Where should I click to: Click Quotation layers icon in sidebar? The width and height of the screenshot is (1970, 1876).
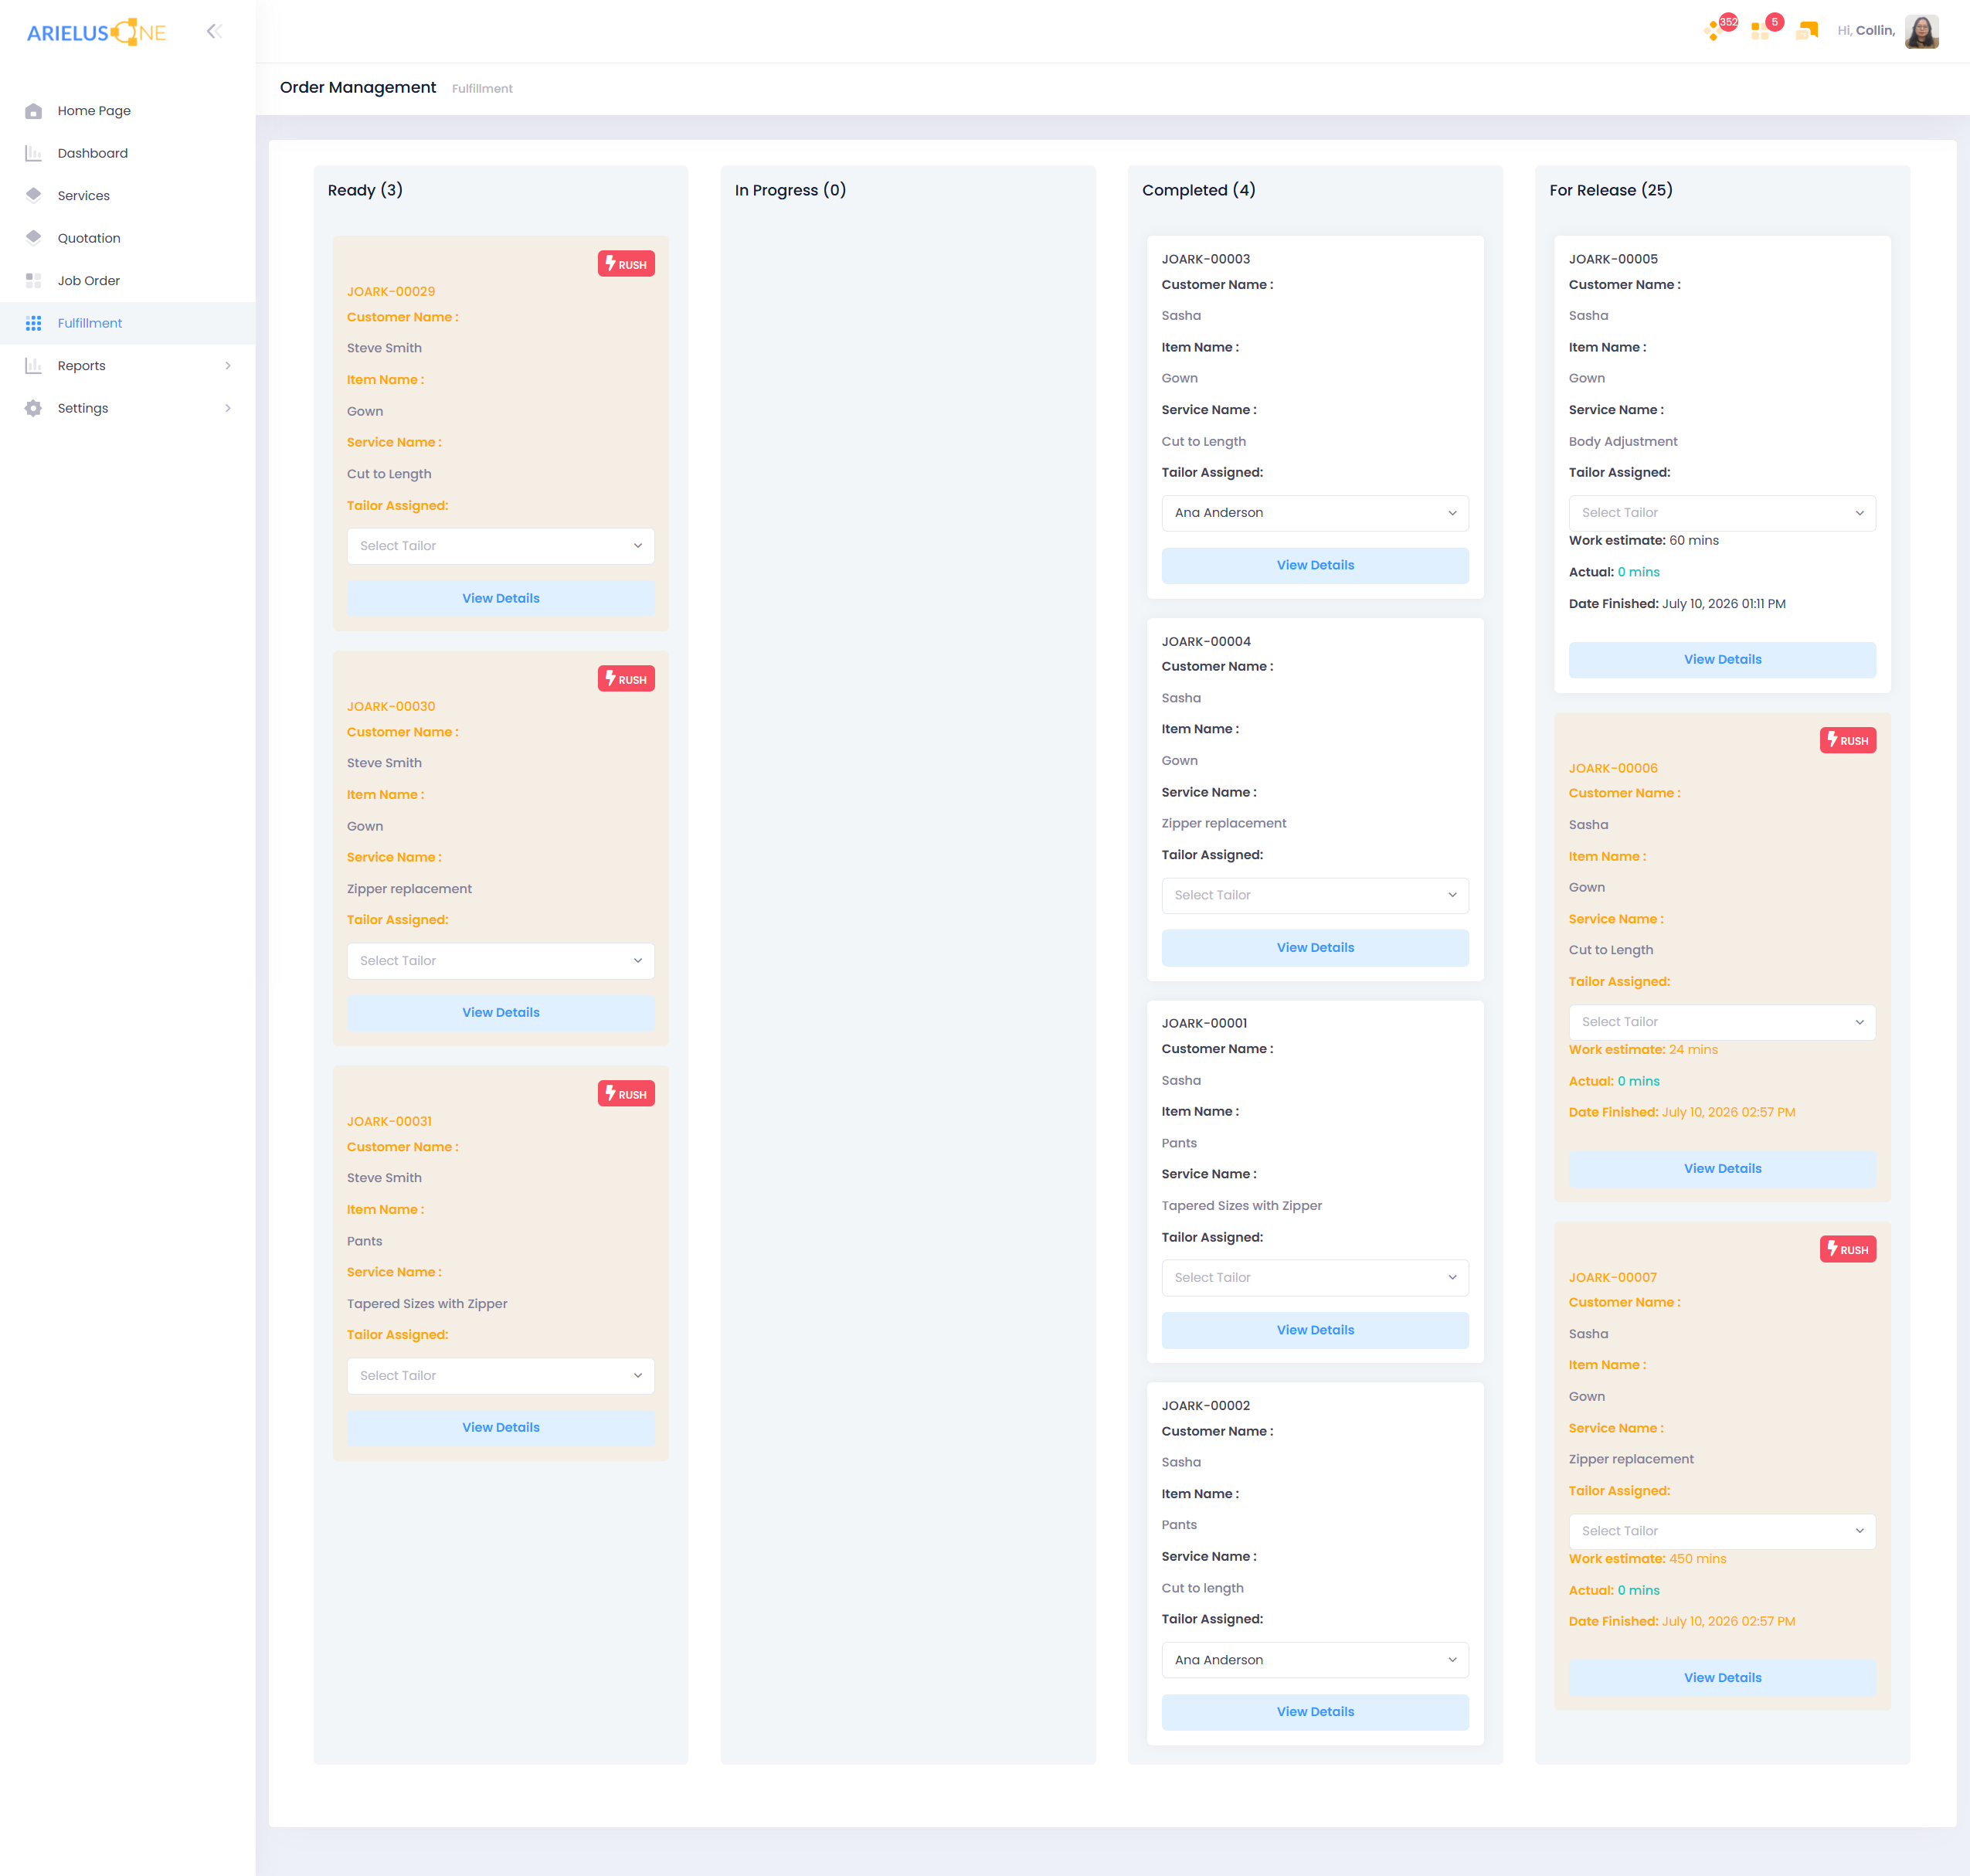[33, 238]
